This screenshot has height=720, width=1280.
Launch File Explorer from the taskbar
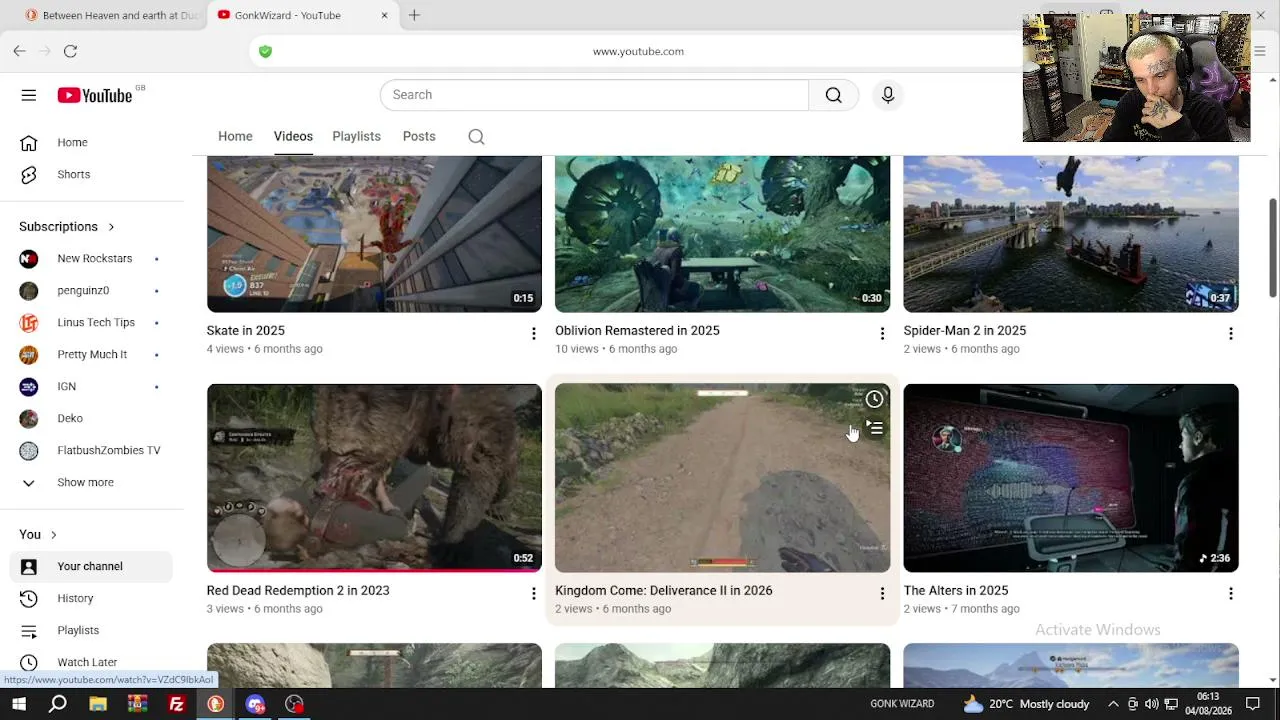point(98,704)
